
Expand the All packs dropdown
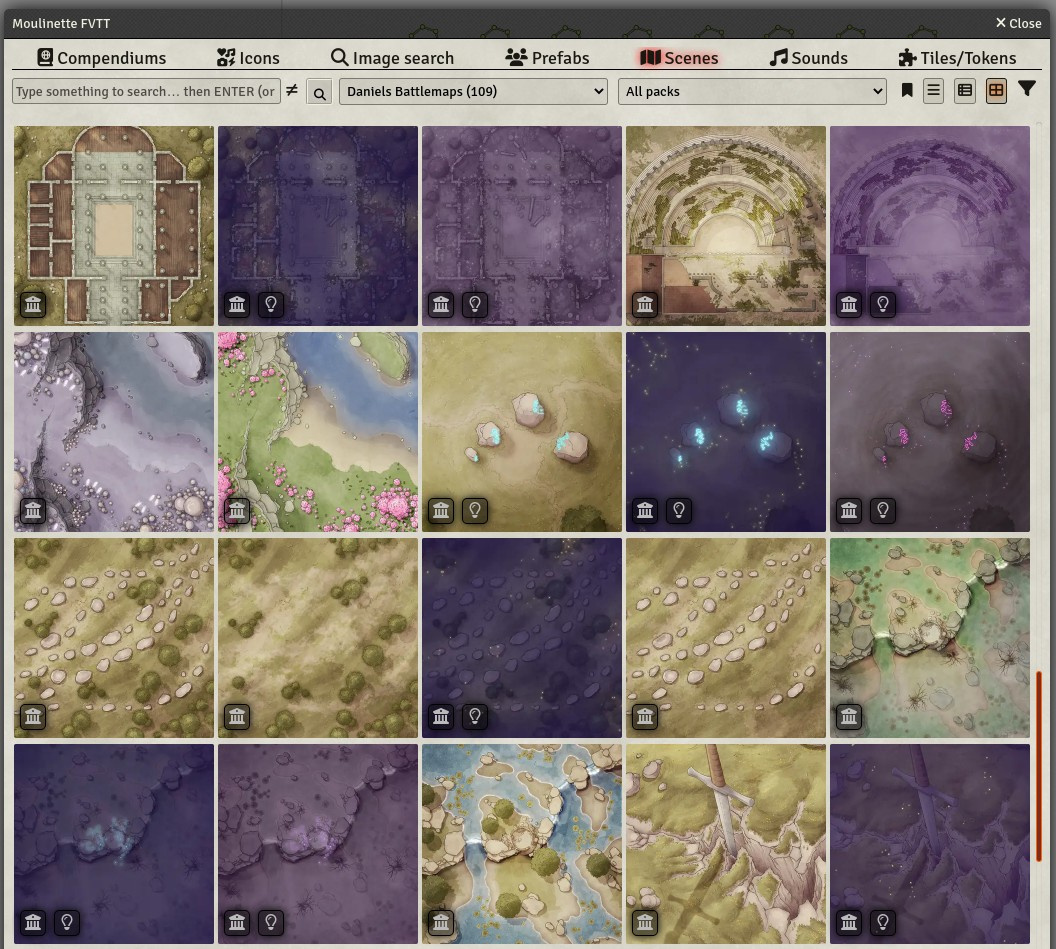pyautogui.click(x=752, y=92)
